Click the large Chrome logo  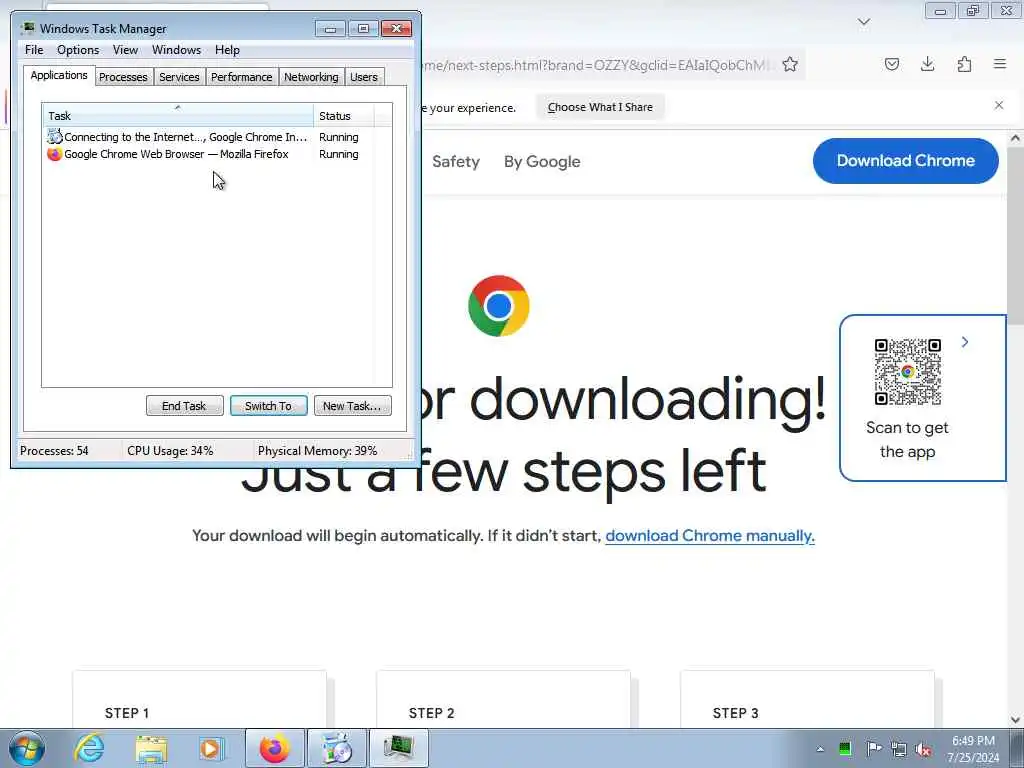[x=499, y=306]
